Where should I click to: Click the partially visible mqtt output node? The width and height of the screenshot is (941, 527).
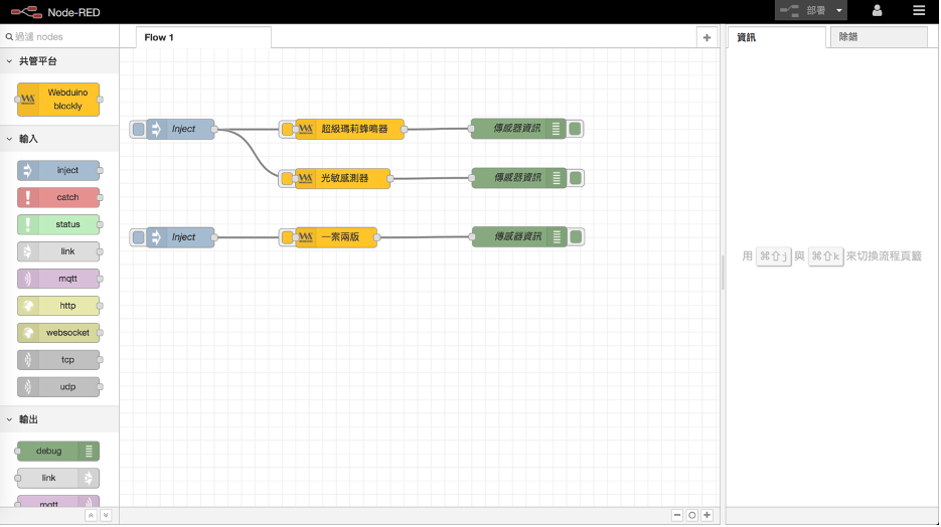(x=58, y=502)
